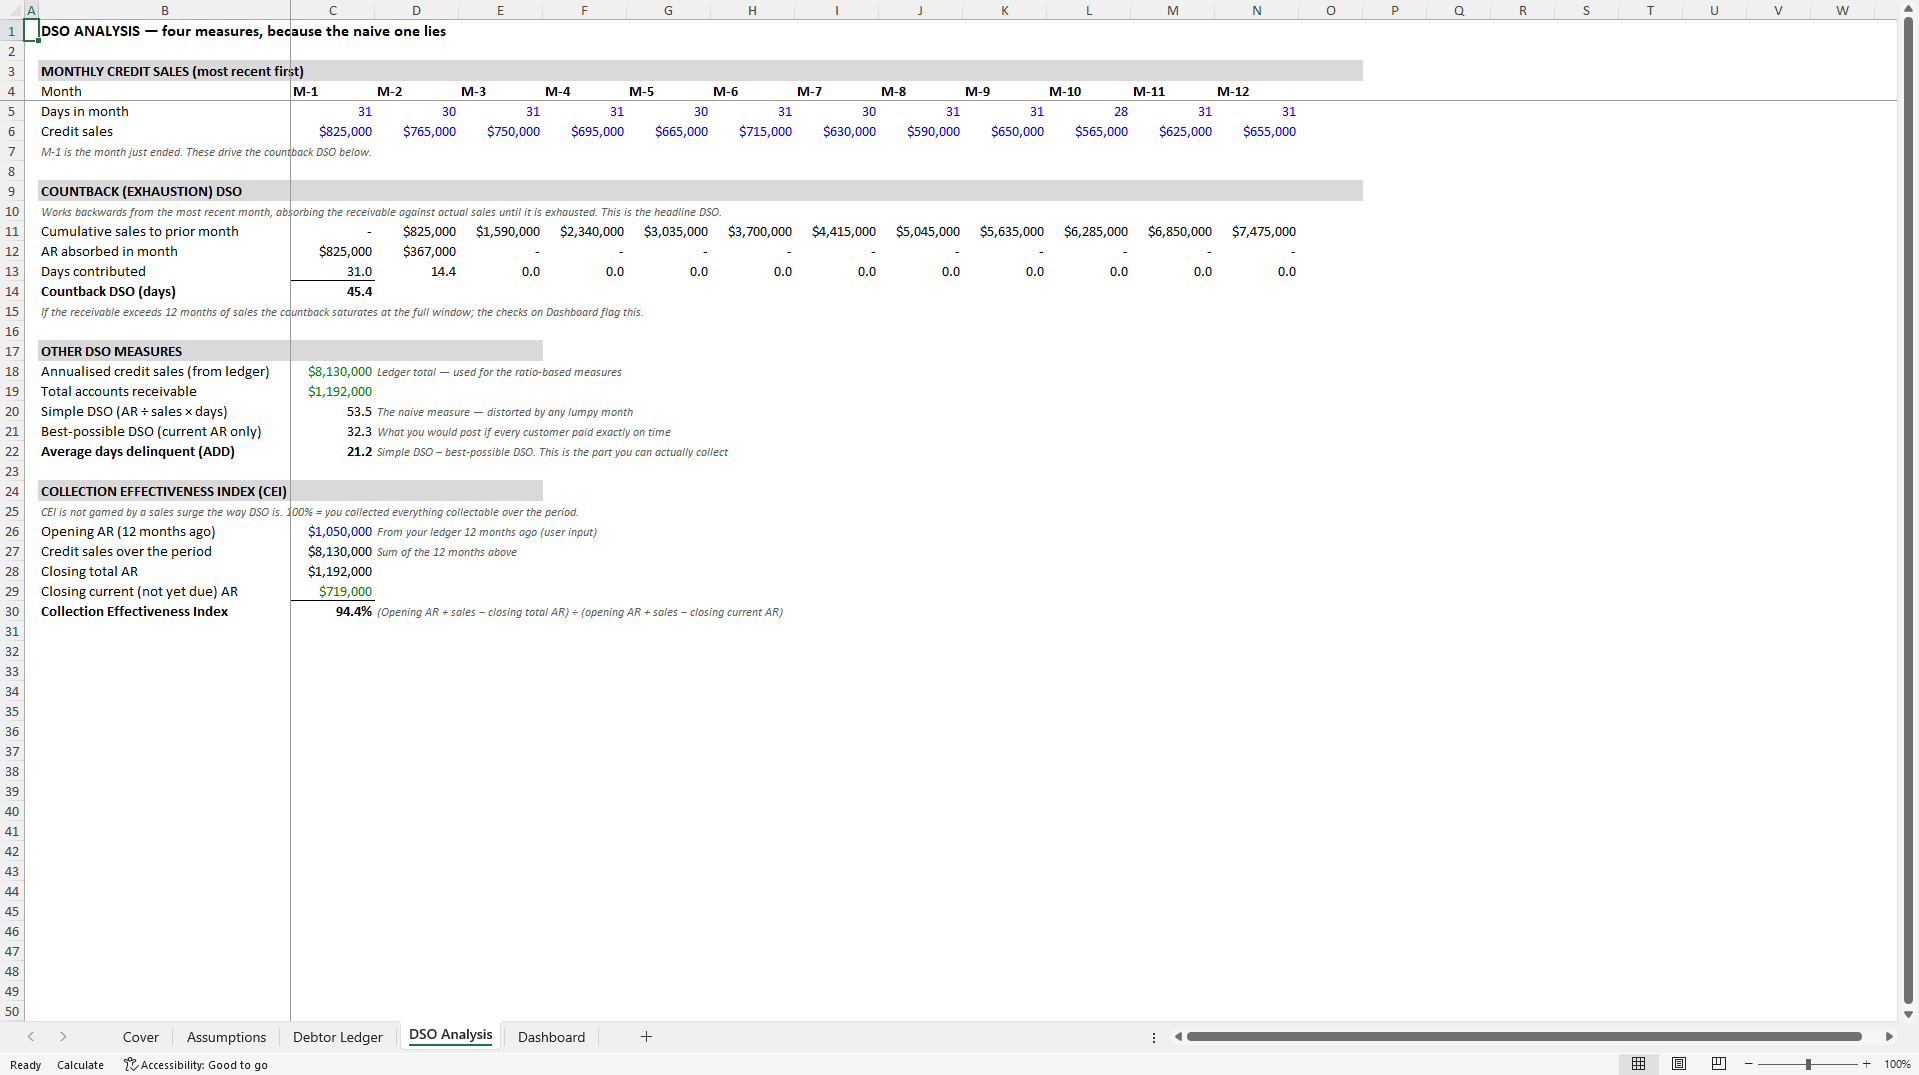Select Average days delinquent 21.2
The height and width of the screenshot is (1075, 1919).
coord(332,451)
